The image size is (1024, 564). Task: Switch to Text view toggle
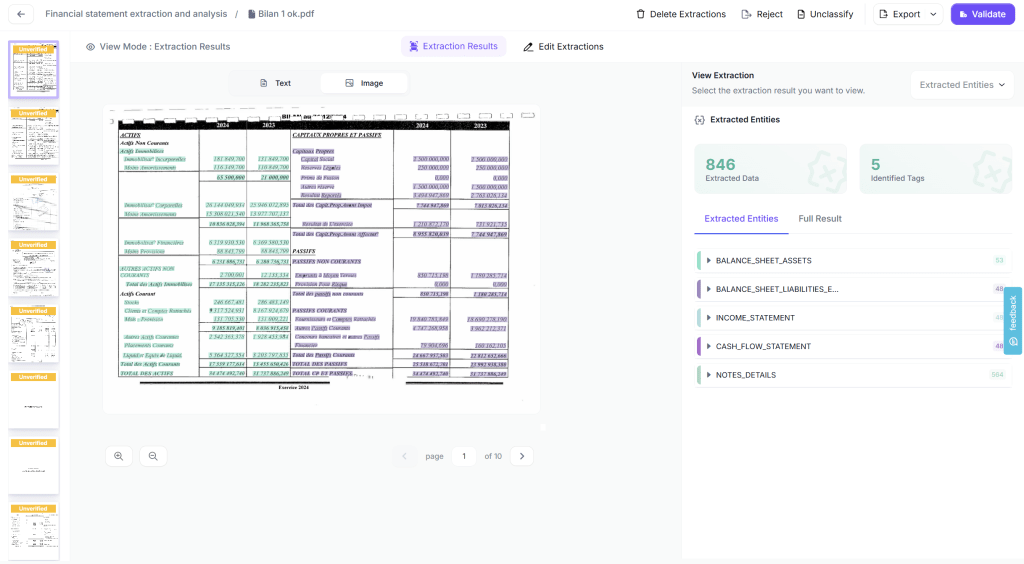pyautogui.click(x=275, y=83)
